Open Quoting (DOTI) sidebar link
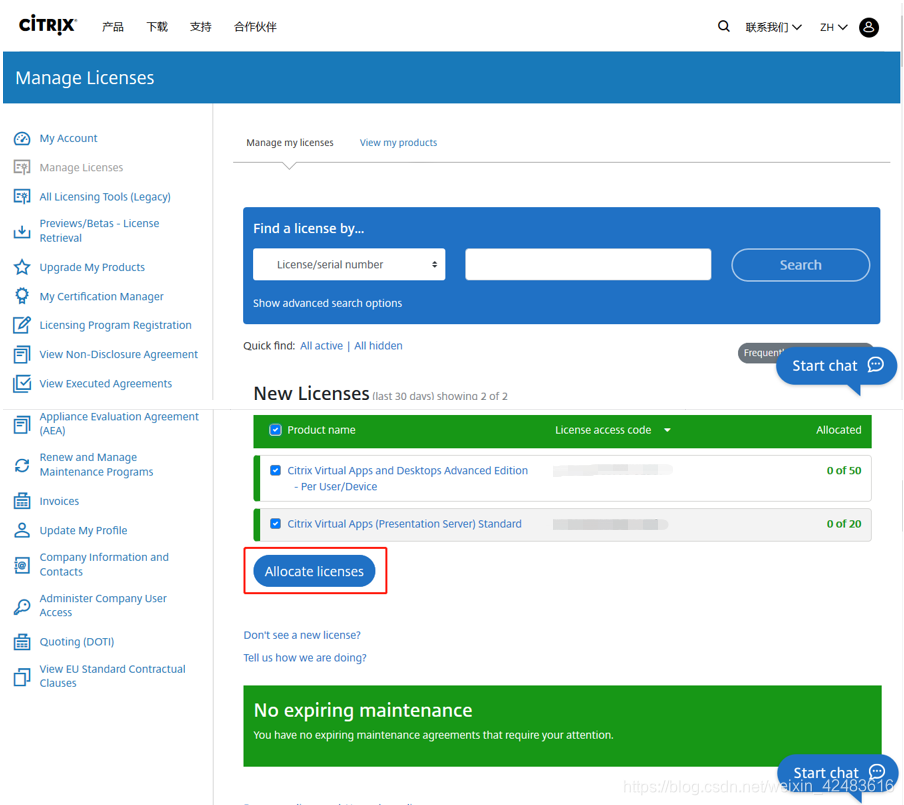This screenshot has height=805, width=904. coord(77,641)
